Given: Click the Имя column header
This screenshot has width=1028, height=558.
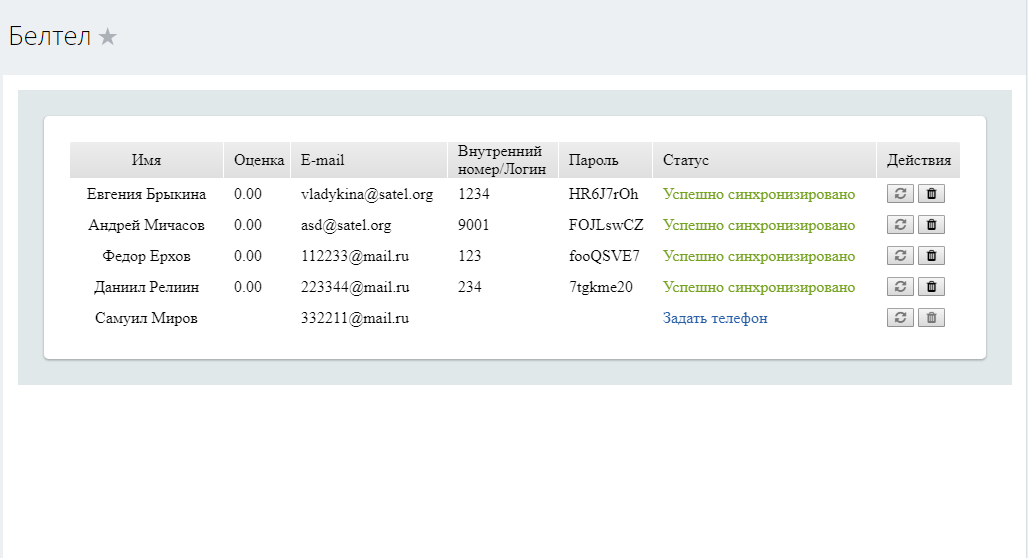Looking at the screenshot, I should pyautogui.click(x=146, y=160).
